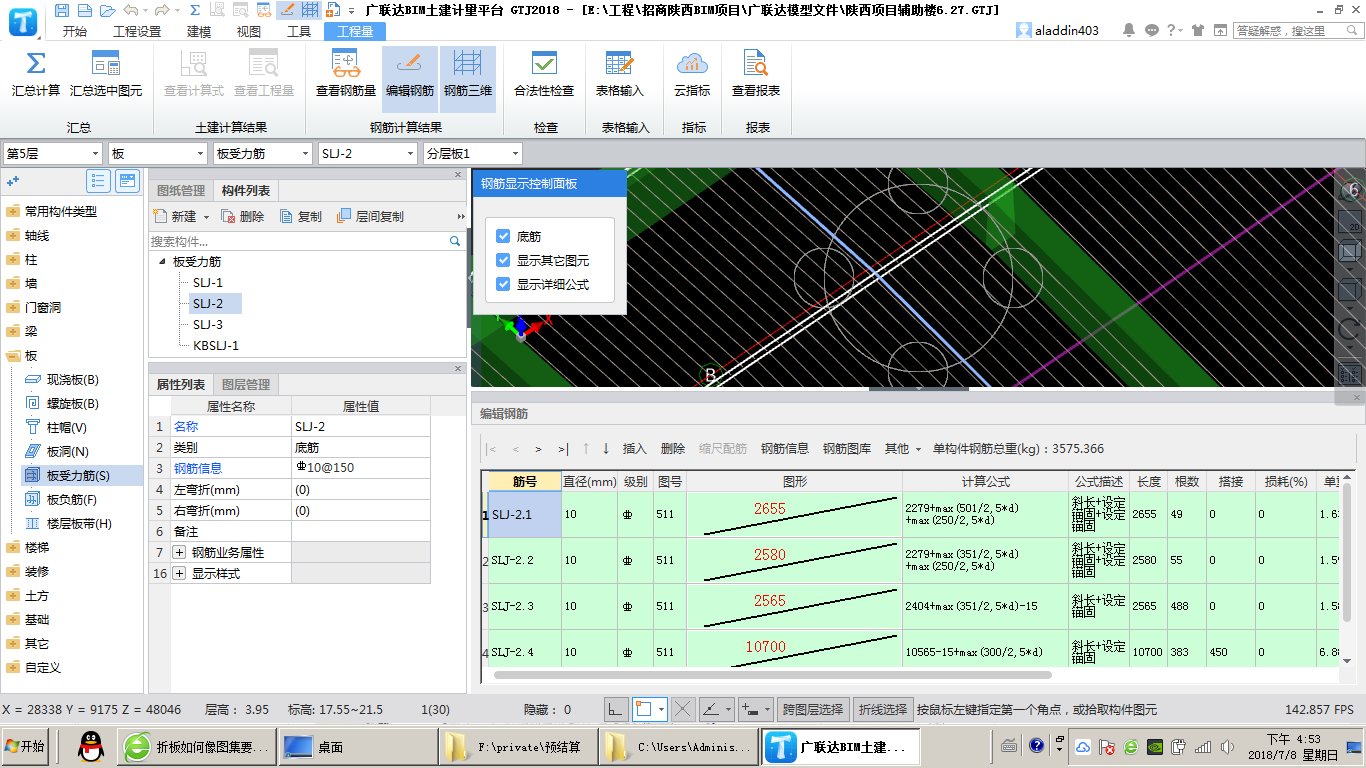Open the 第5层 floor dropdown
Screen dimensions: 1366x768
(x=53, y=153)
